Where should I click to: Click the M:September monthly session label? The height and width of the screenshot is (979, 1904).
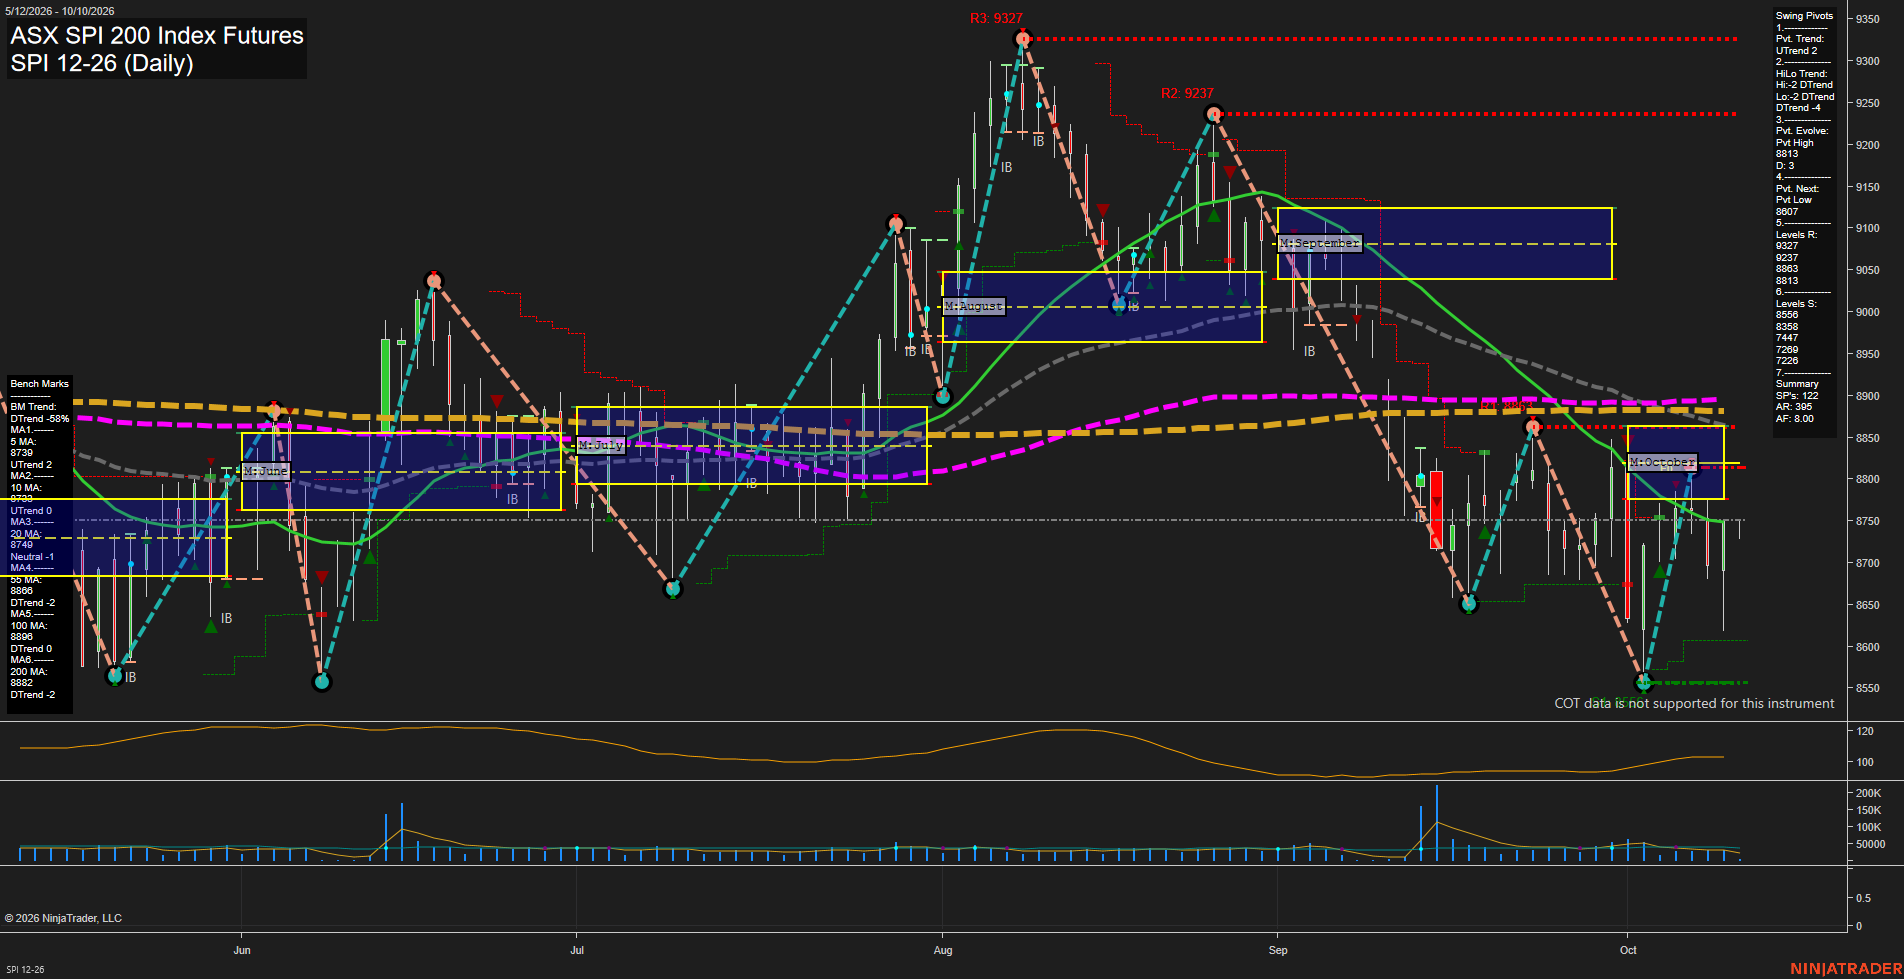1320,243
